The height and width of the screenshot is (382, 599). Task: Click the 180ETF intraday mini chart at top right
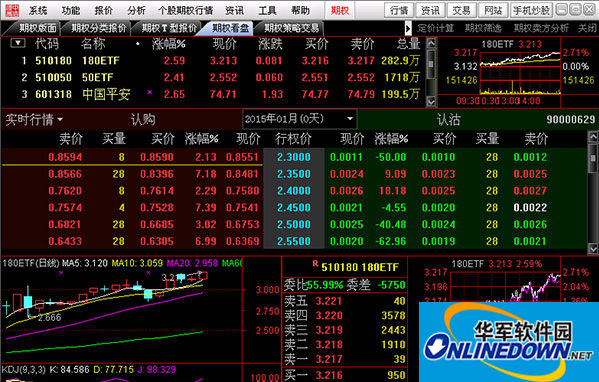coord(520,72)
